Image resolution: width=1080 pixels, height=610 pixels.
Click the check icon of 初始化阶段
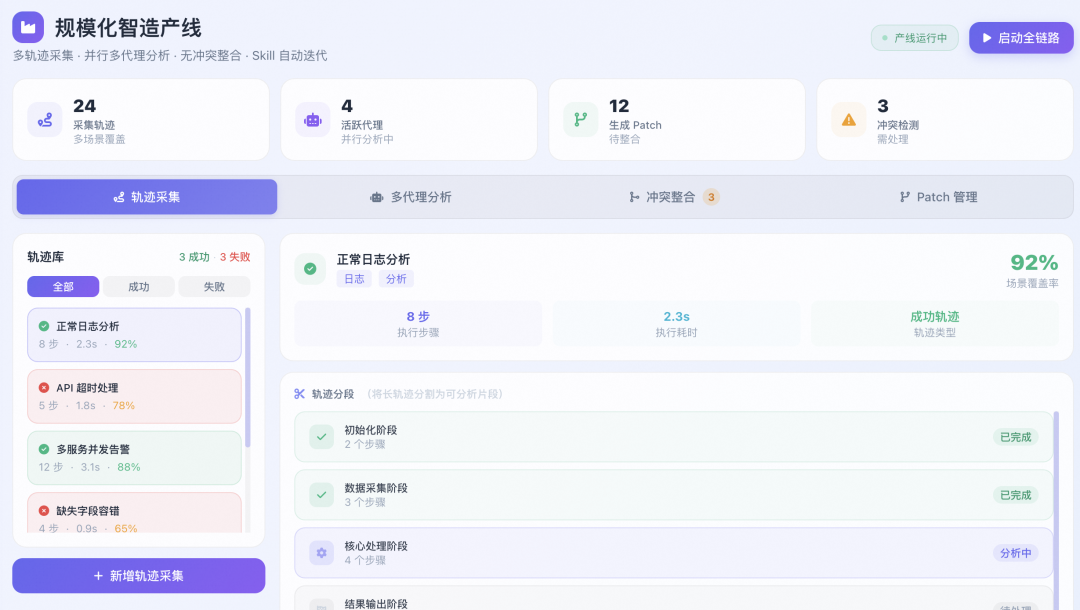point(322,437)
